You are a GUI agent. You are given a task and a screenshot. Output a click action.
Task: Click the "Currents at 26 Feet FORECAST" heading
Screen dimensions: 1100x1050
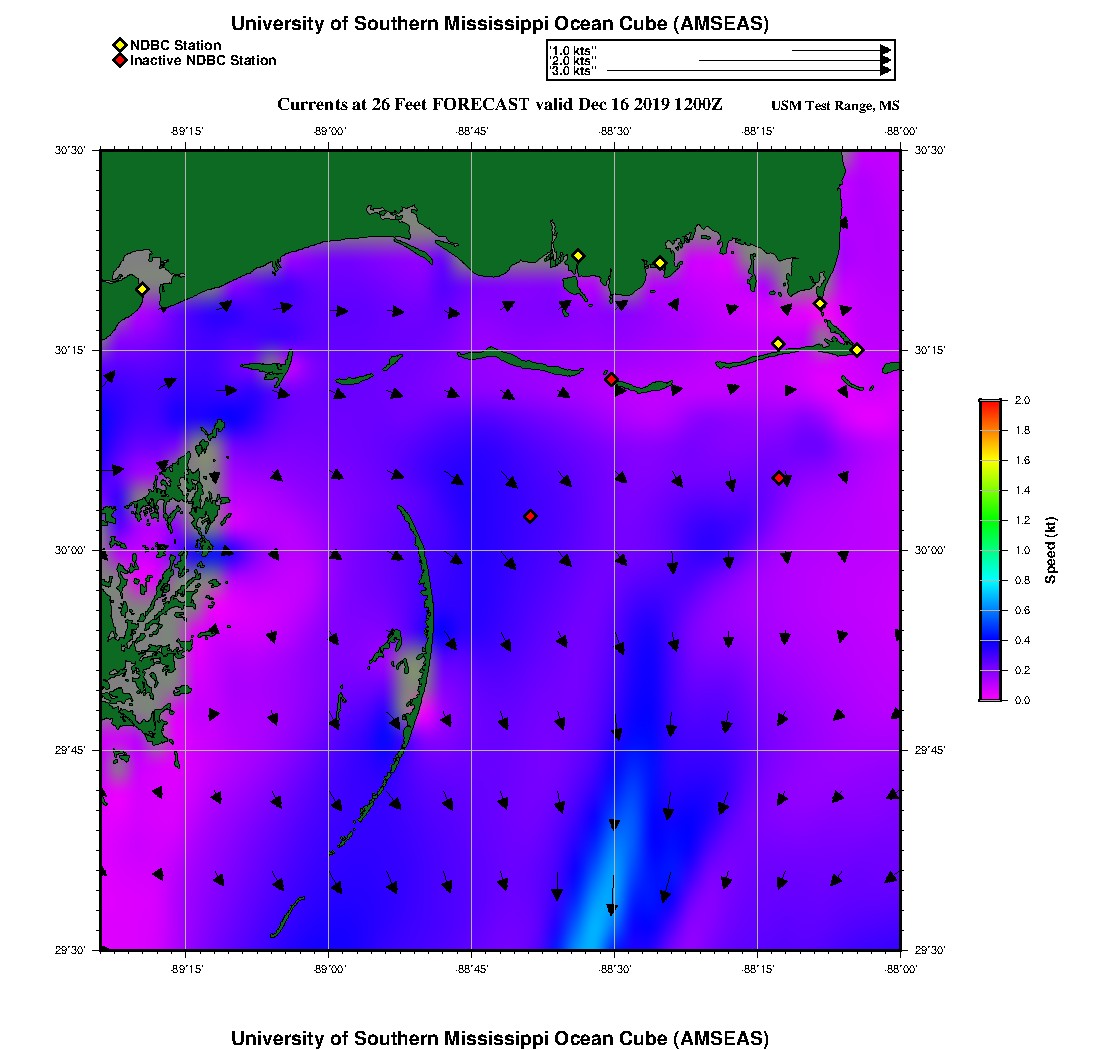pyautogui.click(x=498, y=105)
